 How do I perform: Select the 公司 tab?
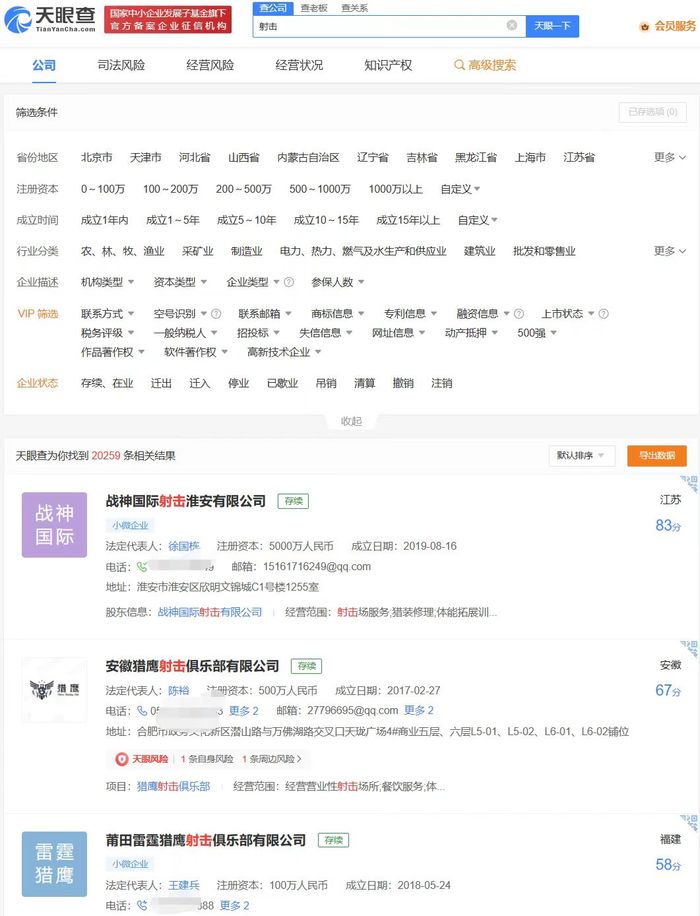pyautogui.click(x=44, y=65)
